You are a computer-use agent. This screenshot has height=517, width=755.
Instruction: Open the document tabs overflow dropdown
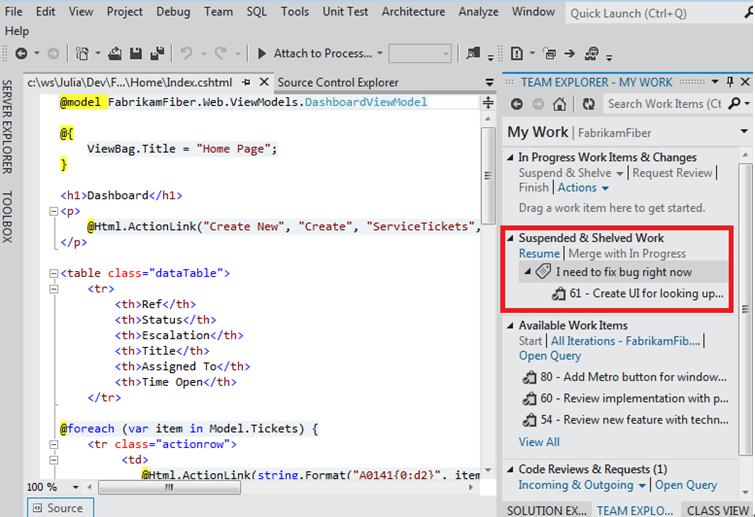tap(489, 82)
